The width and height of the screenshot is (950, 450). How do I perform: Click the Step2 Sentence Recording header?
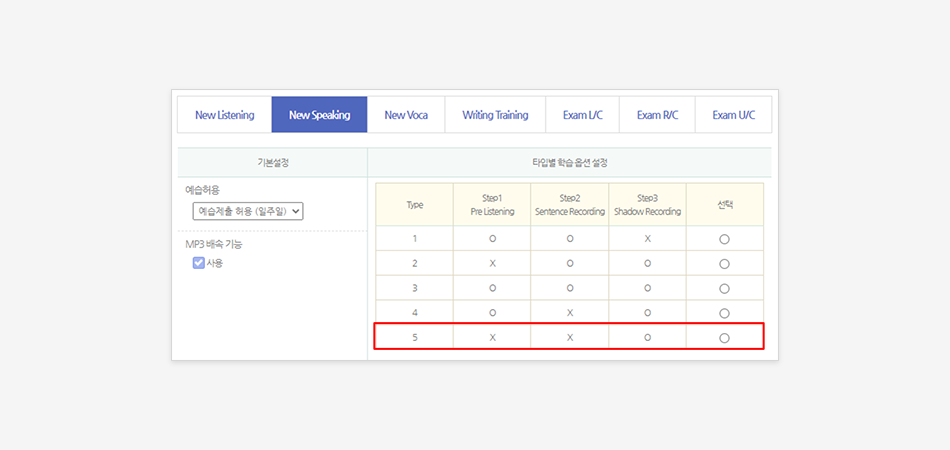point(570,205)
